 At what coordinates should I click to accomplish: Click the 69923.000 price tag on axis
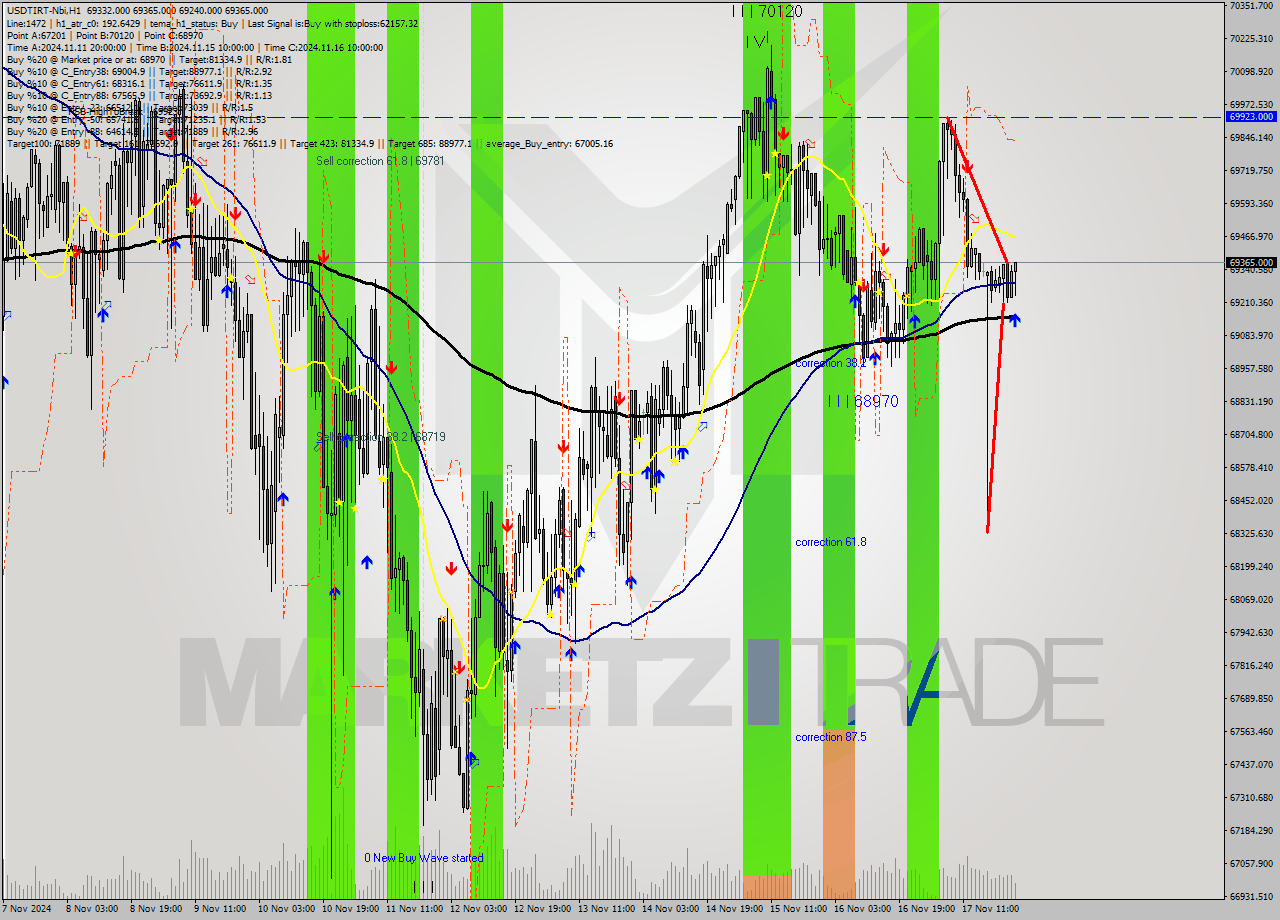tap(1251, 116)
